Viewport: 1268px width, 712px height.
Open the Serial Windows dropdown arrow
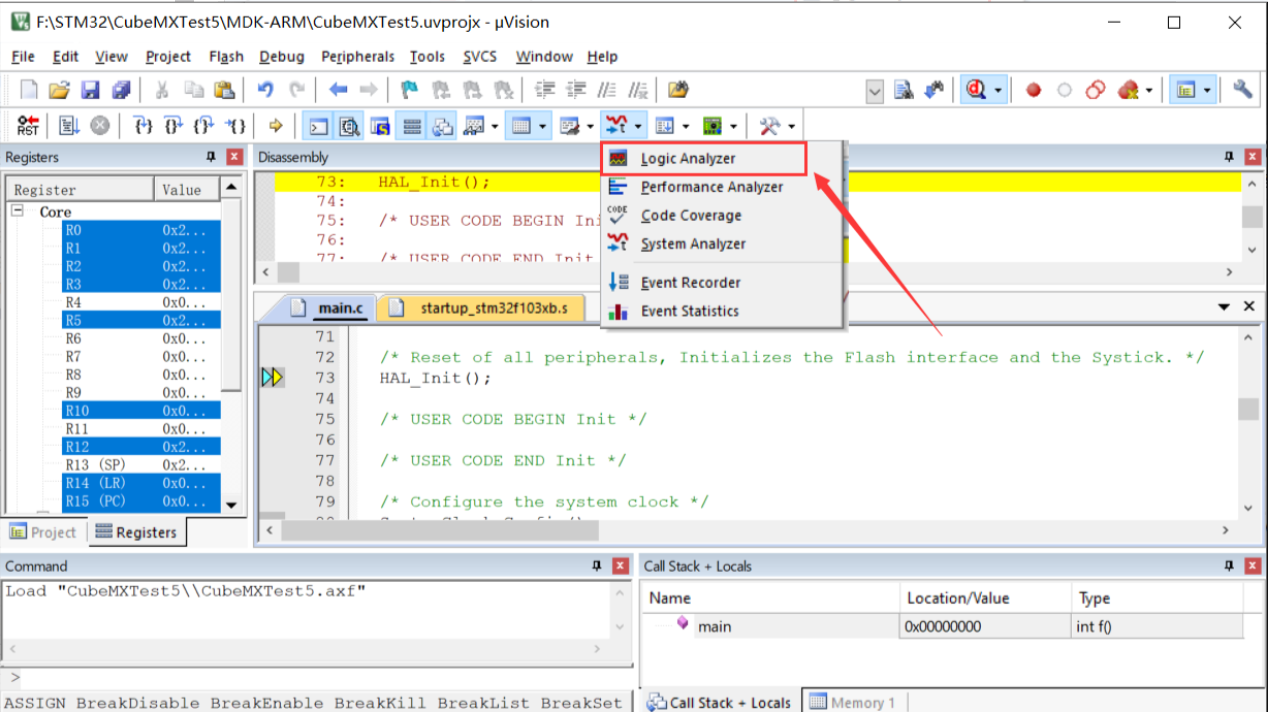click(591, 126)
